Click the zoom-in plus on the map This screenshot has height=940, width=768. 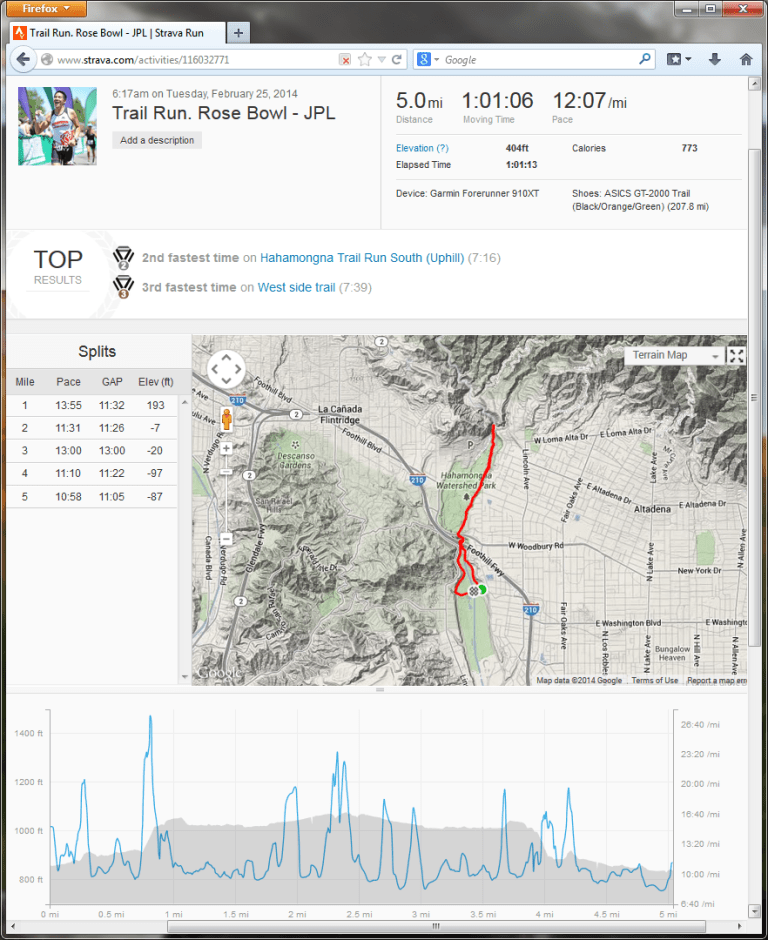[x=226, y=447]
